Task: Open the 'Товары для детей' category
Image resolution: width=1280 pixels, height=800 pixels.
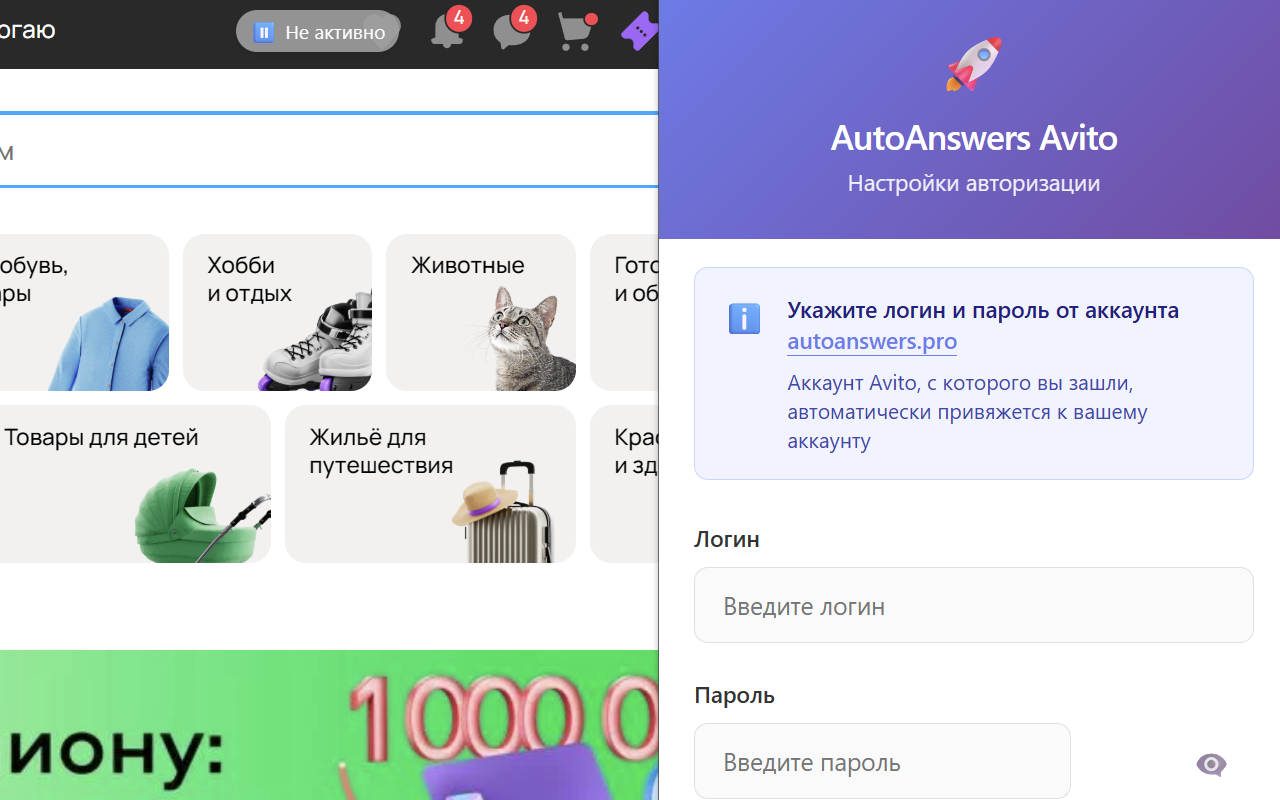Action: (135, 484)
